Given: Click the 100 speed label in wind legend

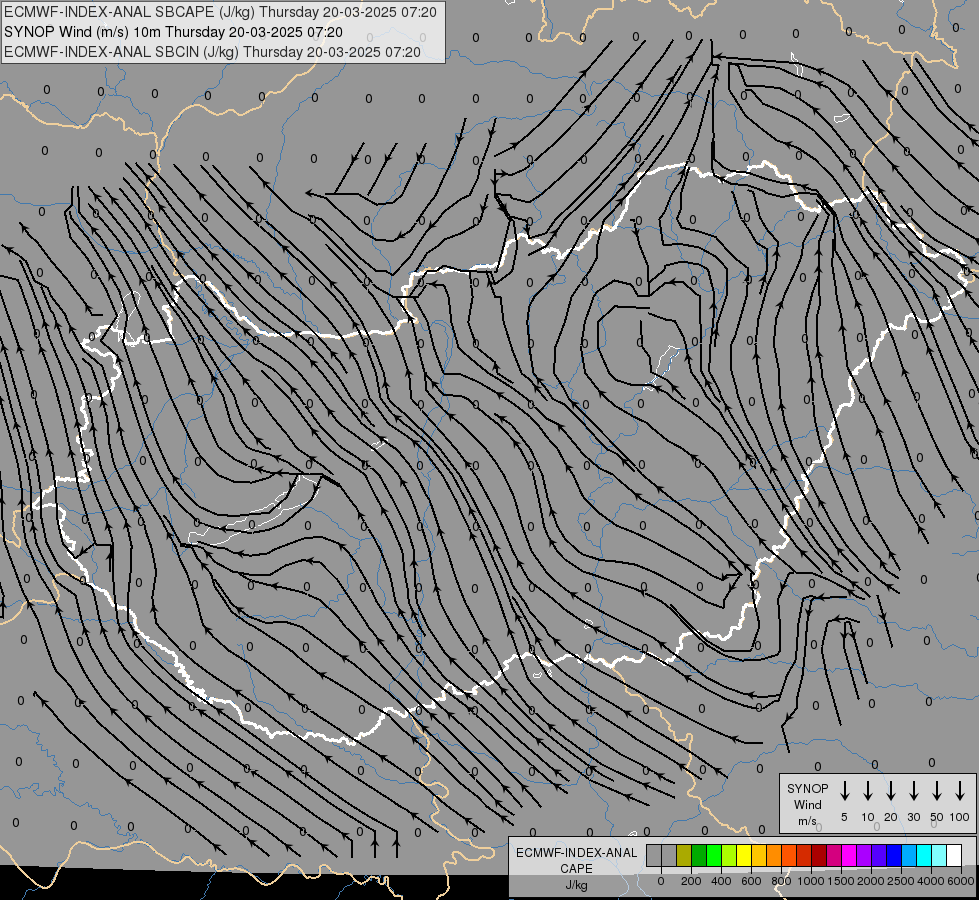Looking at the screenshot, I should [x=960, y=817].
